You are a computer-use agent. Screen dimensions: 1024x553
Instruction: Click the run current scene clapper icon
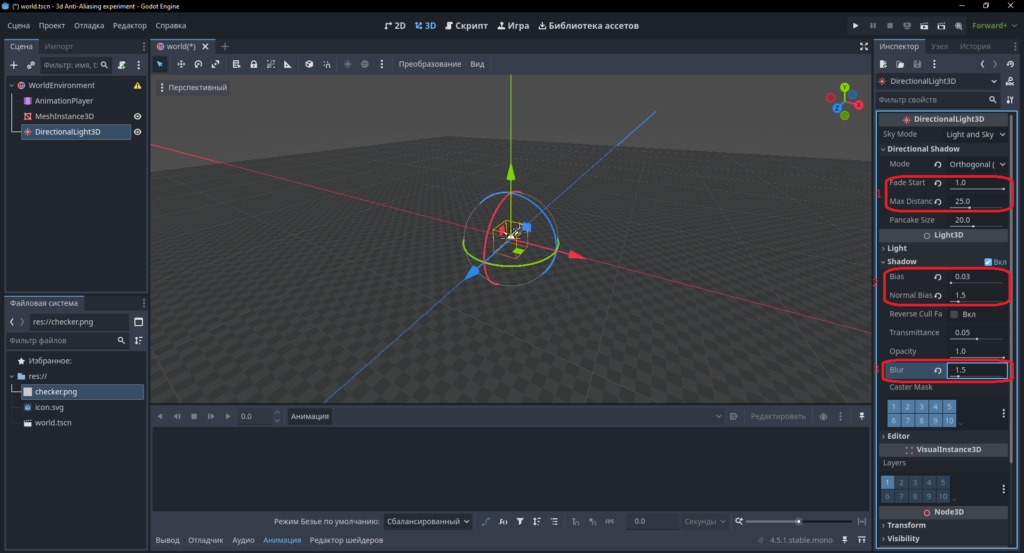coord(924,25)
